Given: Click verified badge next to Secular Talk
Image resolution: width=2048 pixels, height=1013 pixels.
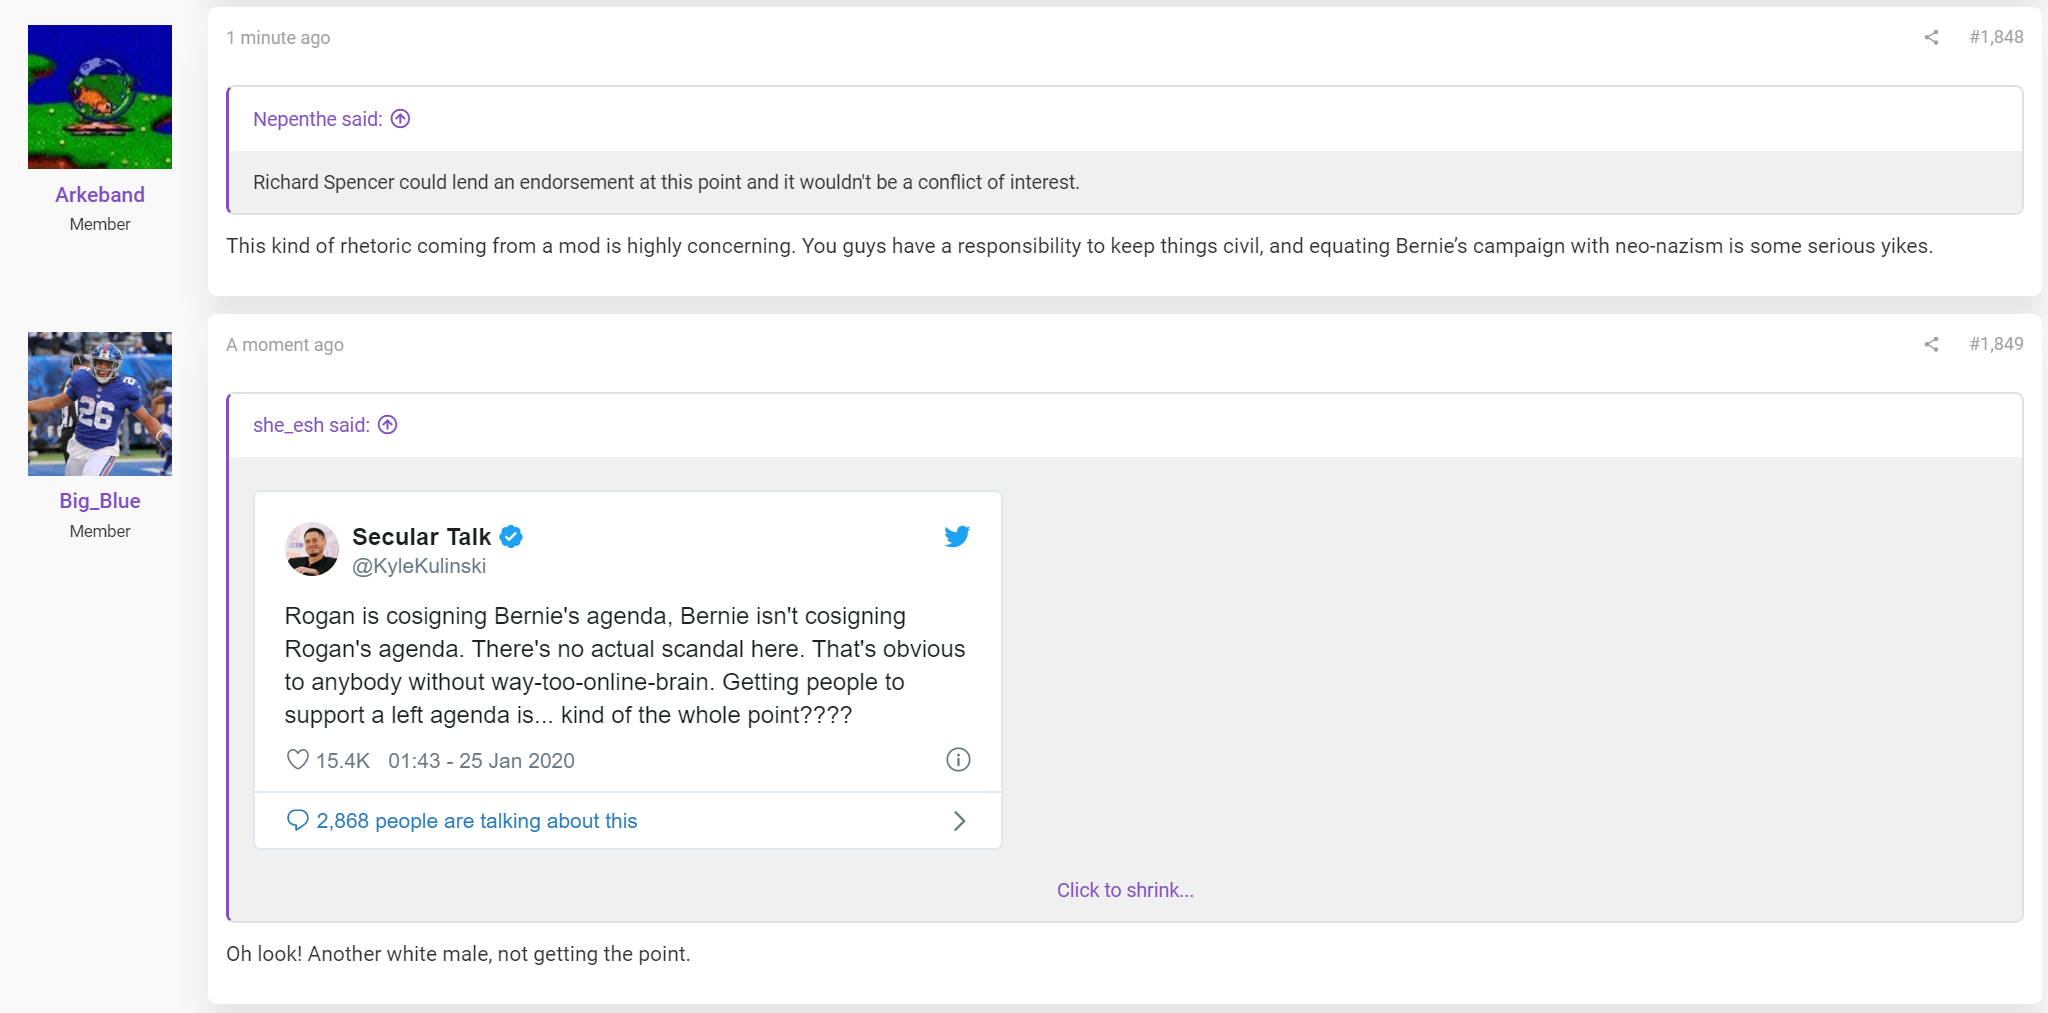Looking at the screenshot, I should point(511,537).
